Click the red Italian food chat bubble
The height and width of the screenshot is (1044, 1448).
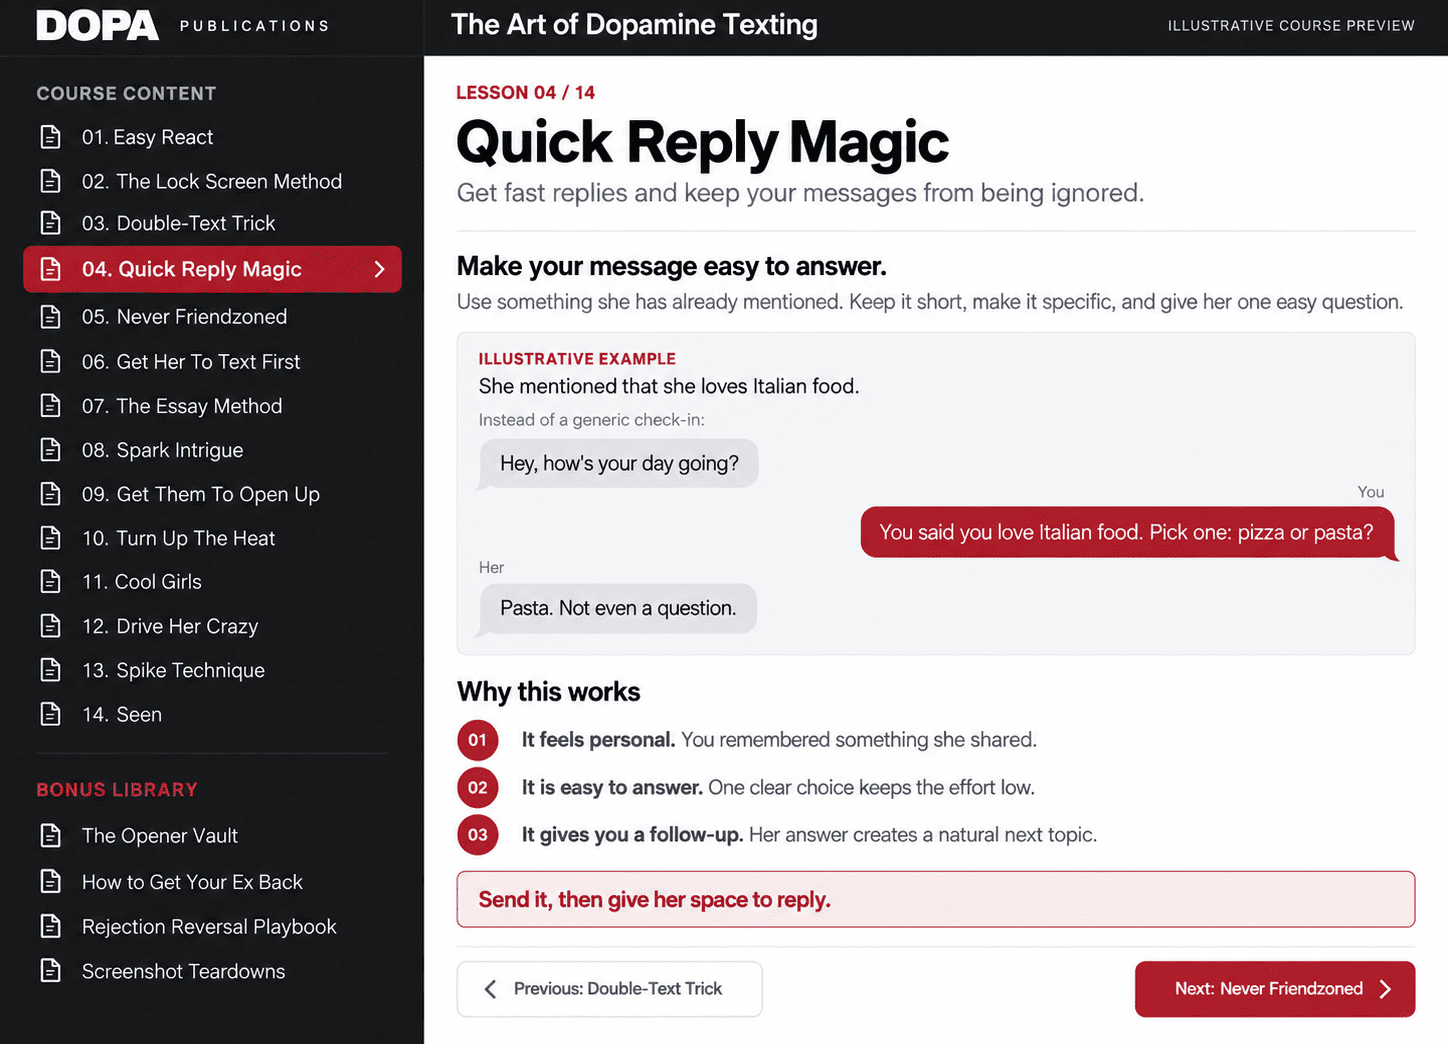pyautogui.click(x=1127, y=532)
